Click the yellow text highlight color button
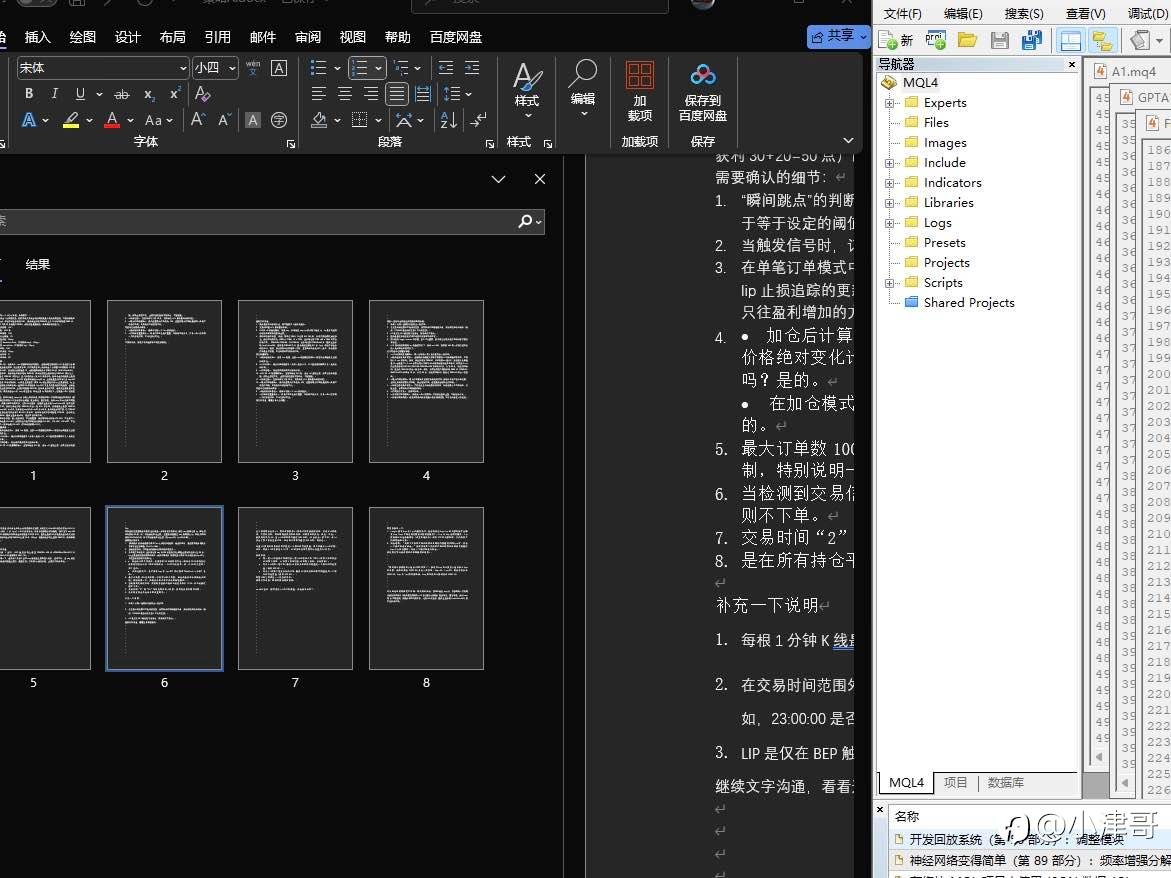Screen dimensions: 1171x878 71,120
